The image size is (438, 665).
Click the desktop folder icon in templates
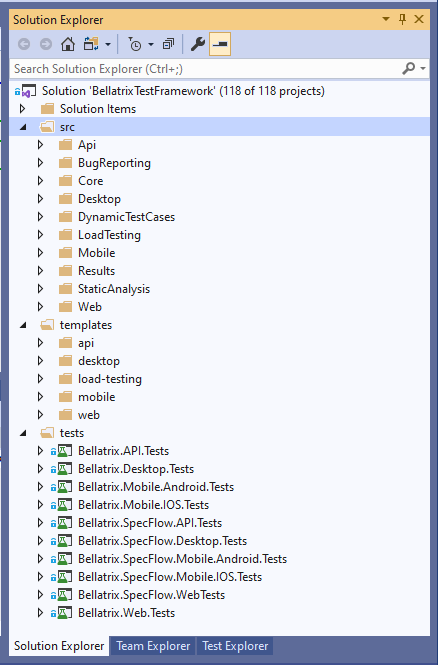(x=65, y=361)
